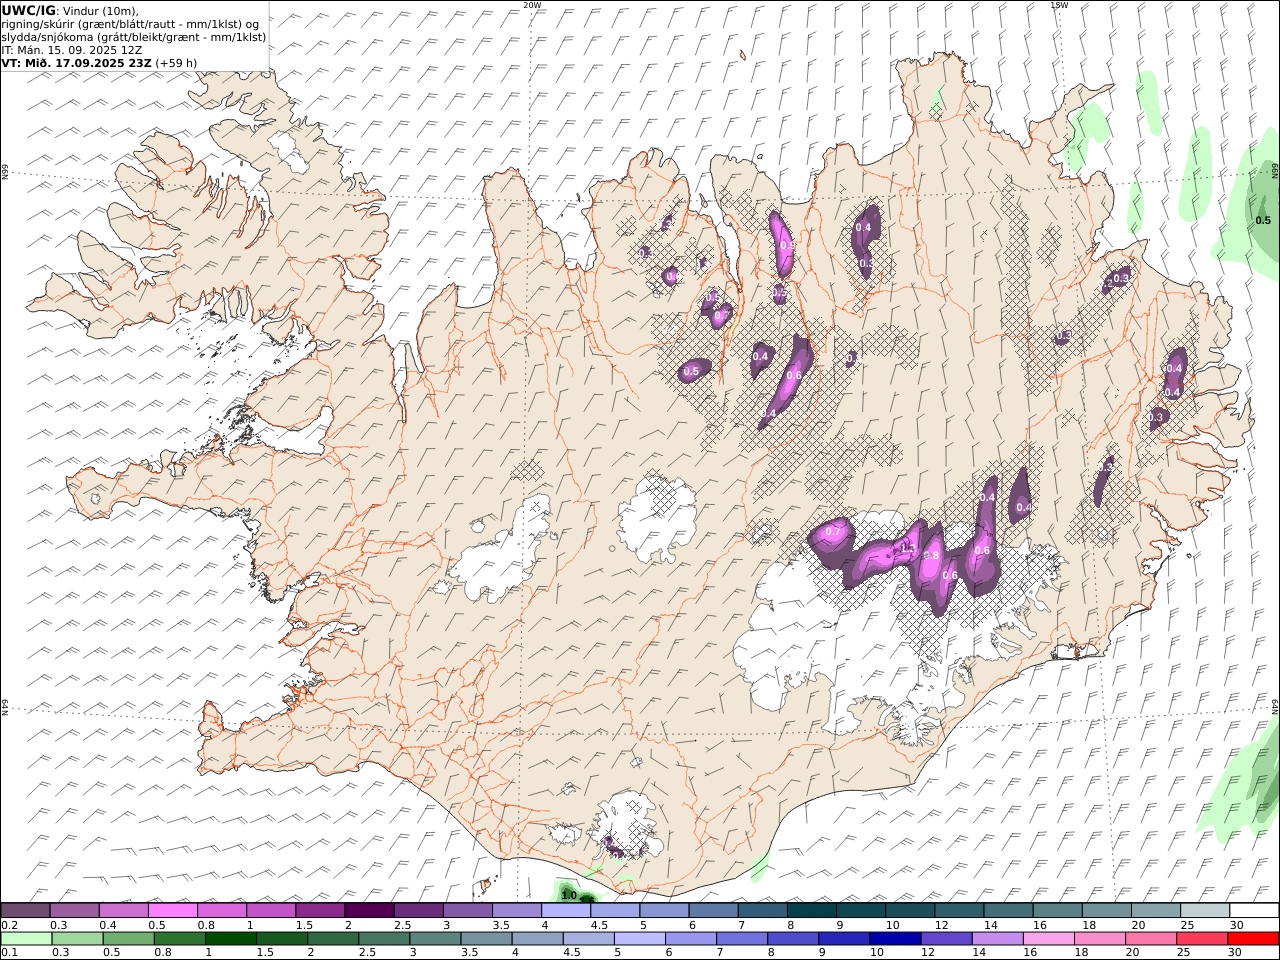Pick the pale green rain swatch at 0.1
Screen dimensions: 1280x960
click(26, 939)
